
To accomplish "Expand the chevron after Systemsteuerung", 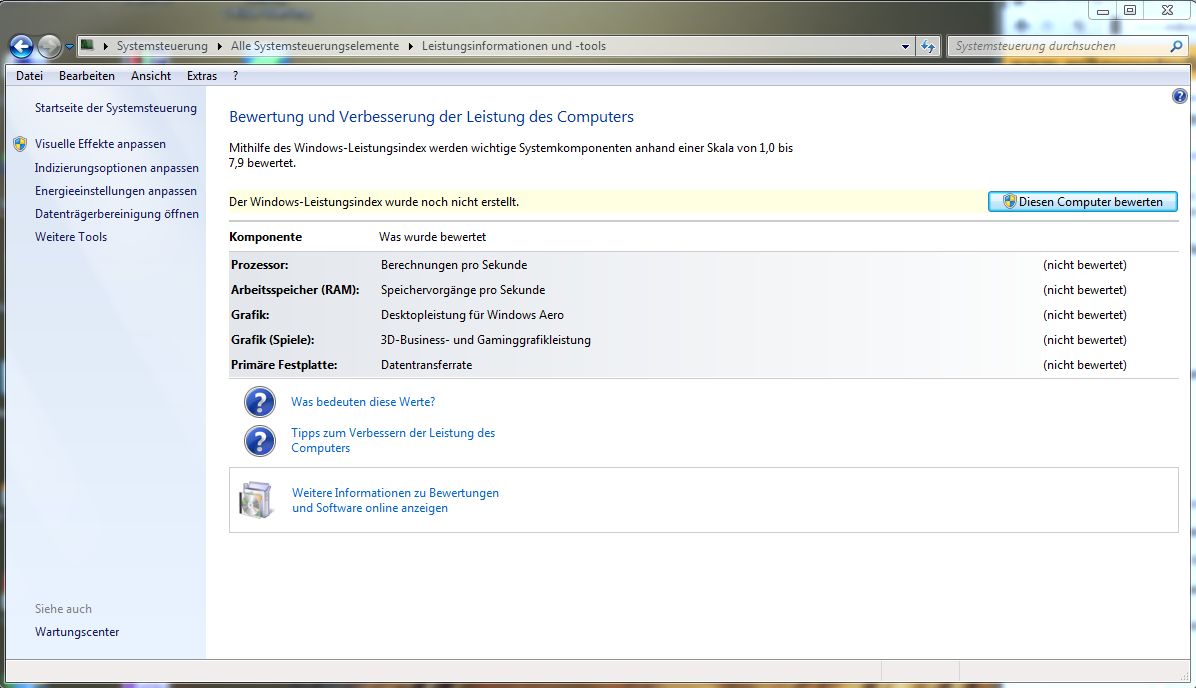I will click(220, 47).
